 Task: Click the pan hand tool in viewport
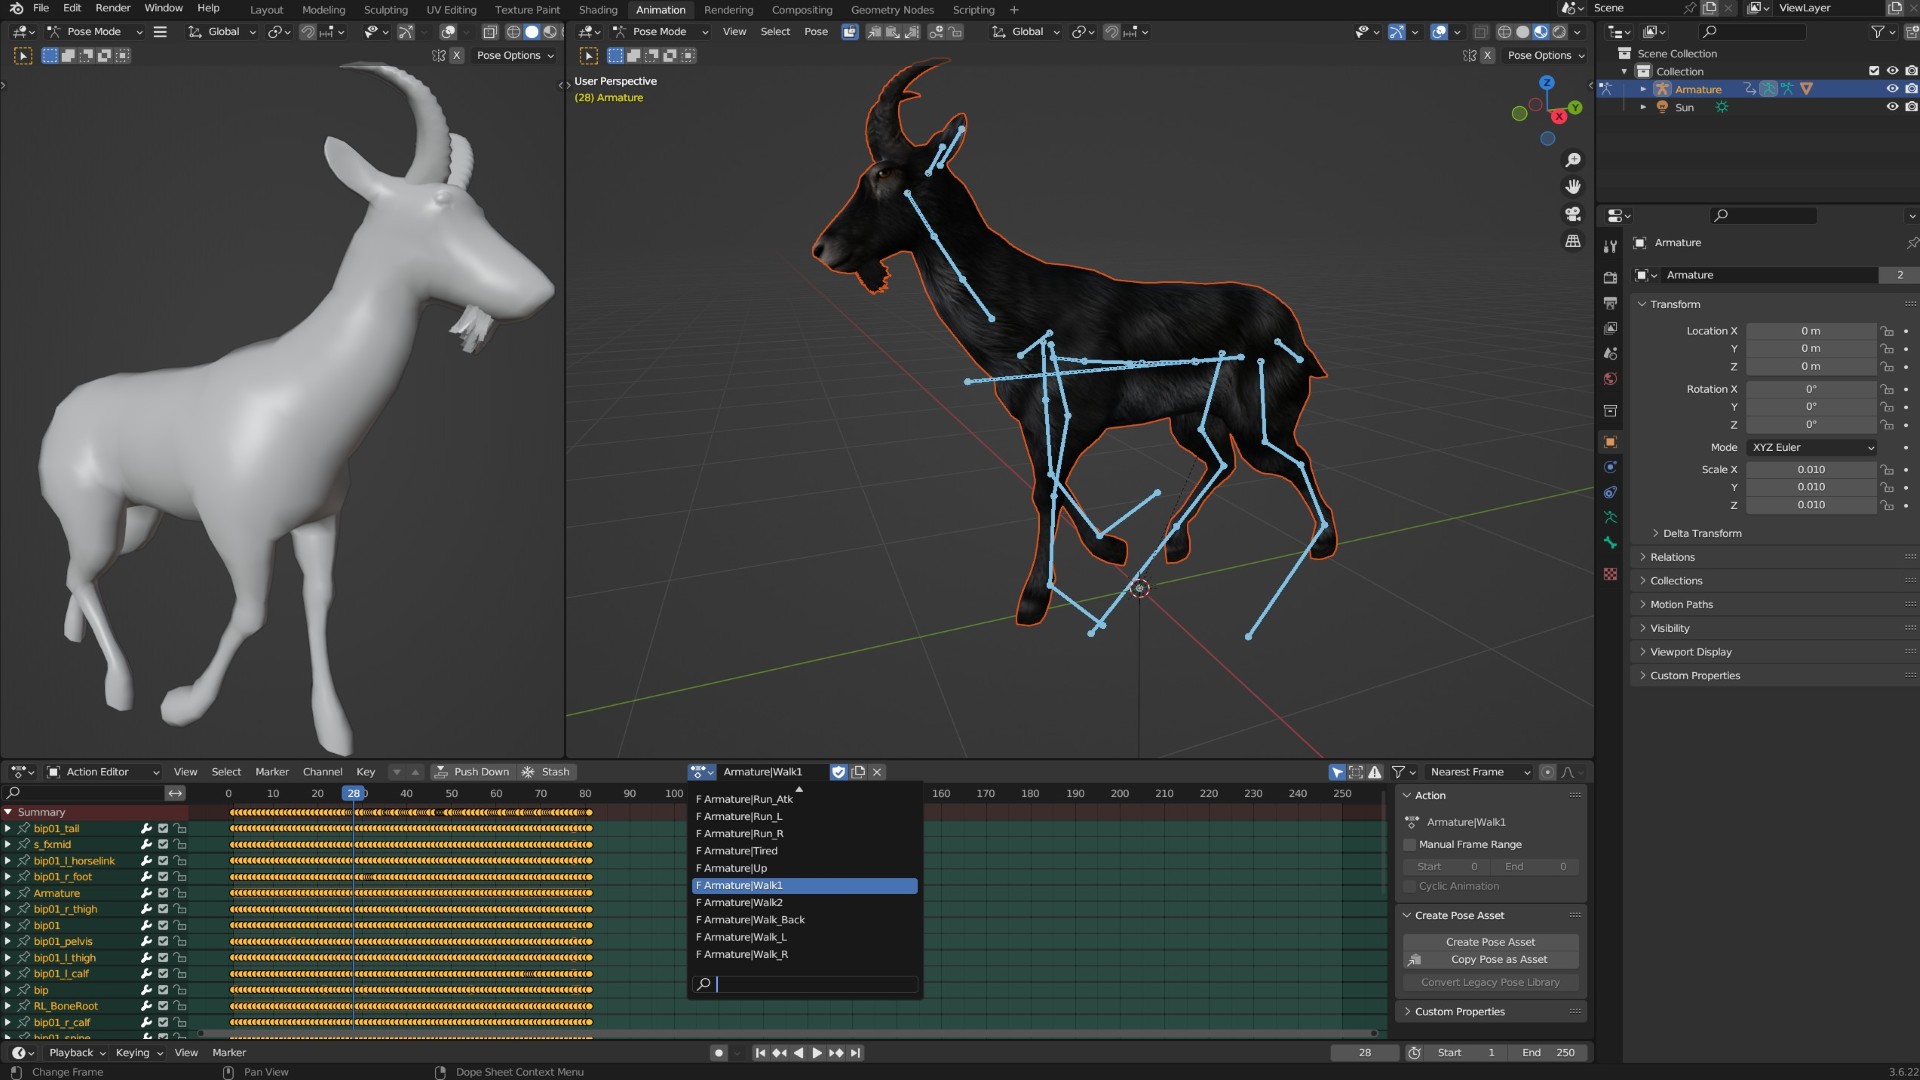1573,187
